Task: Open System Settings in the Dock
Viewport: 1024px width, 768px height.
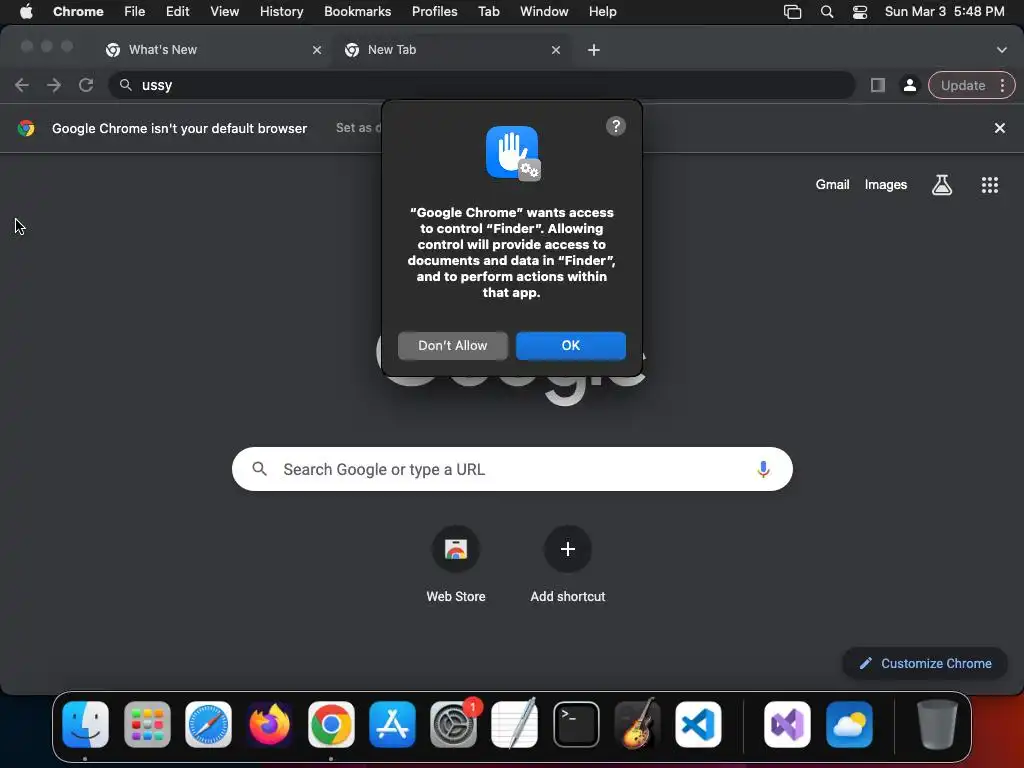Action: [453, 724]
